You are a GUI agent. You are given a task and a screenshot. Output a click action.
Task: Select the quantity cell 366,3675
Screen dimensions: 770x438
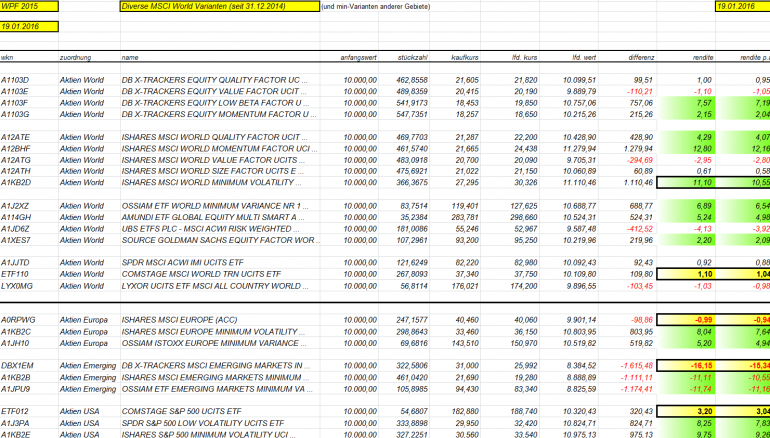[404, 182]
